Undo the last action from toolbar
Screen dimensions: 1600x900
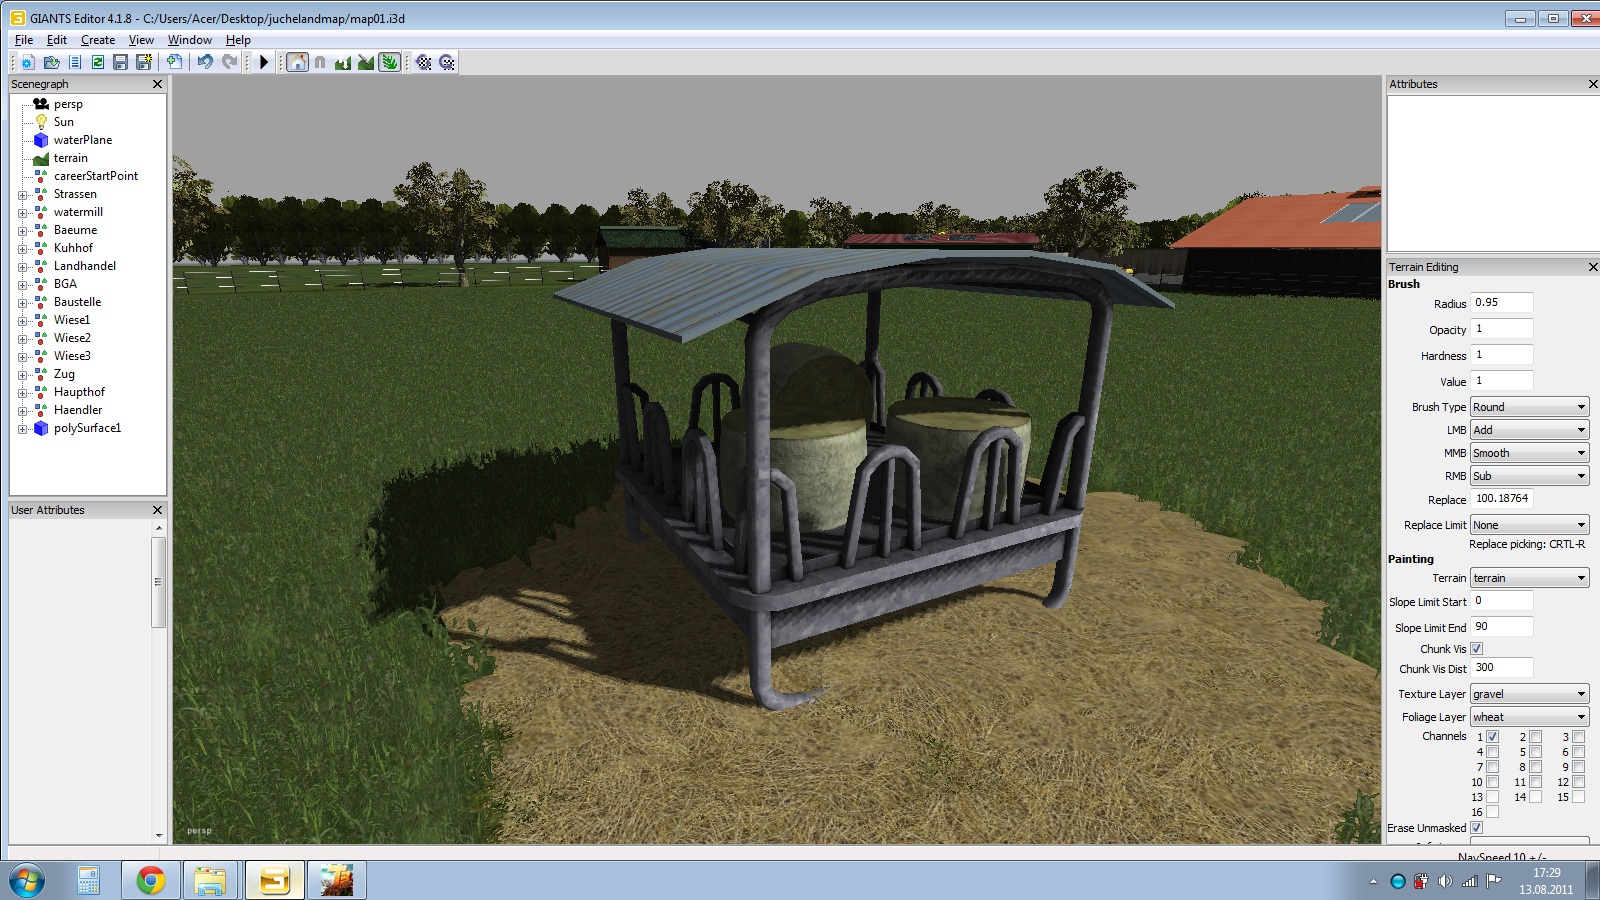click(205, 62)
